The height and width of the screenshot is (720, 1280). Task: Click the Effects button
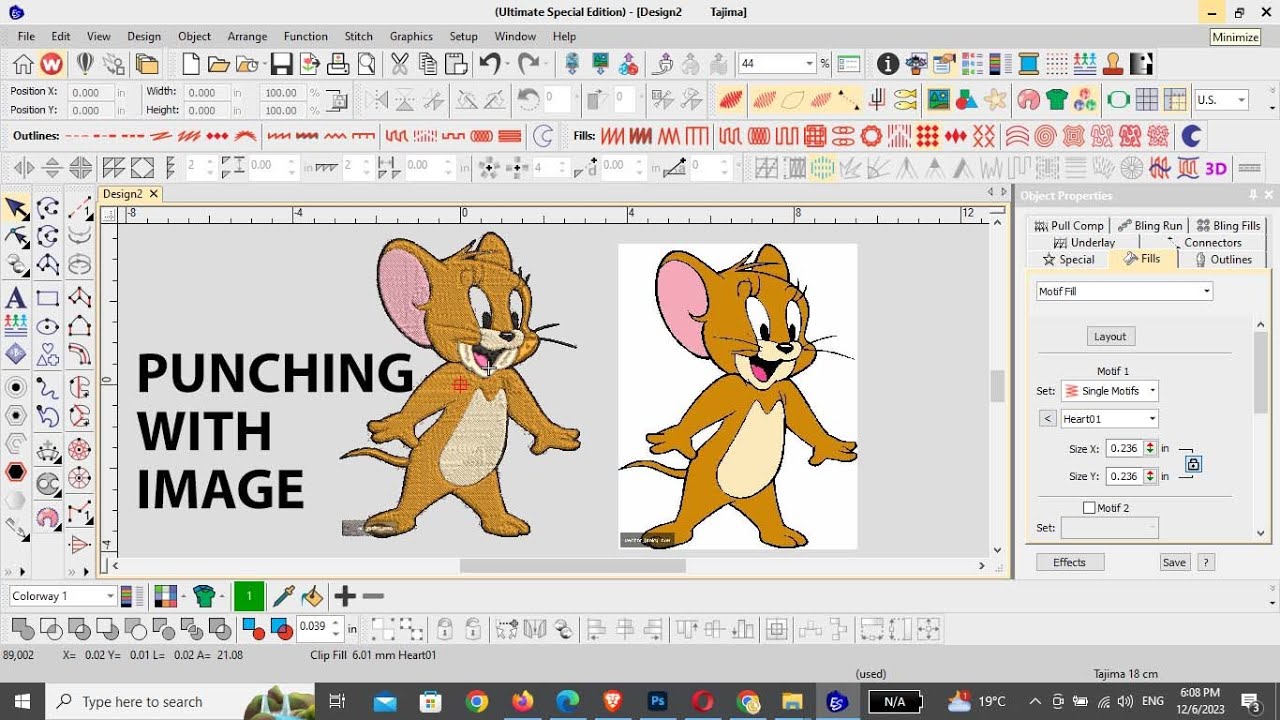click(1069, 563)
